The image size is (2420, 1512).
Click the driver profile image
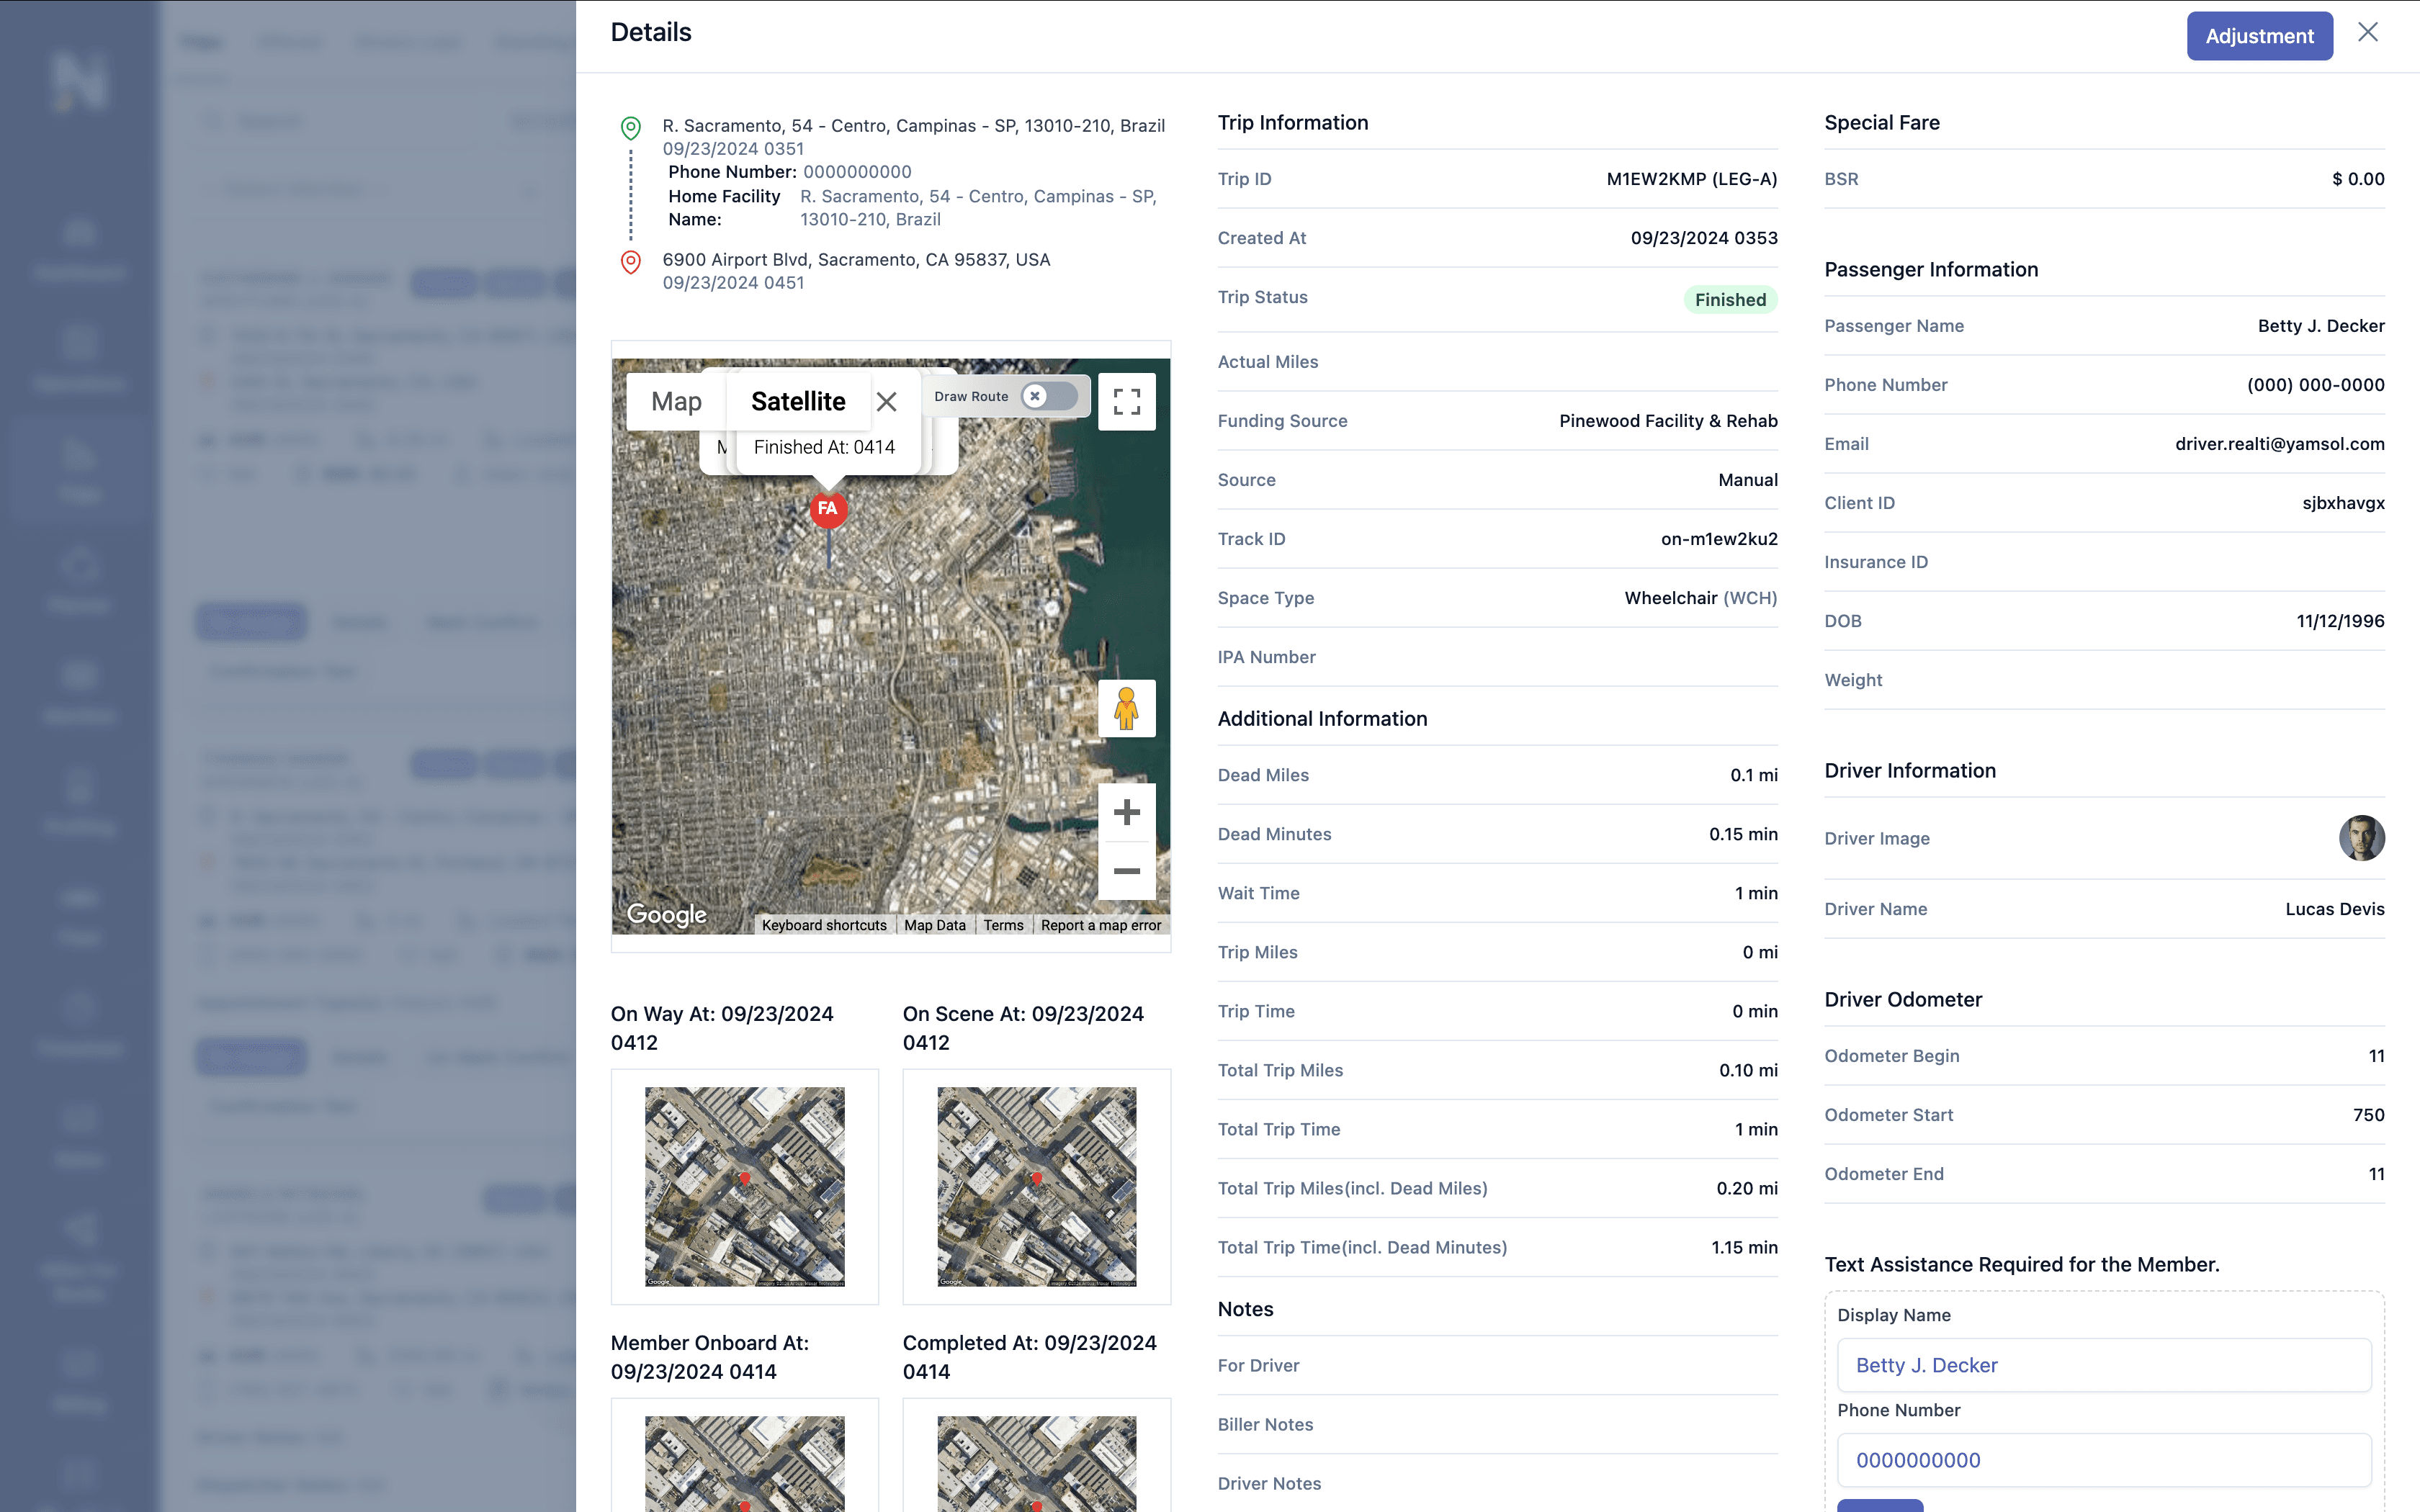coord(2360,838)
